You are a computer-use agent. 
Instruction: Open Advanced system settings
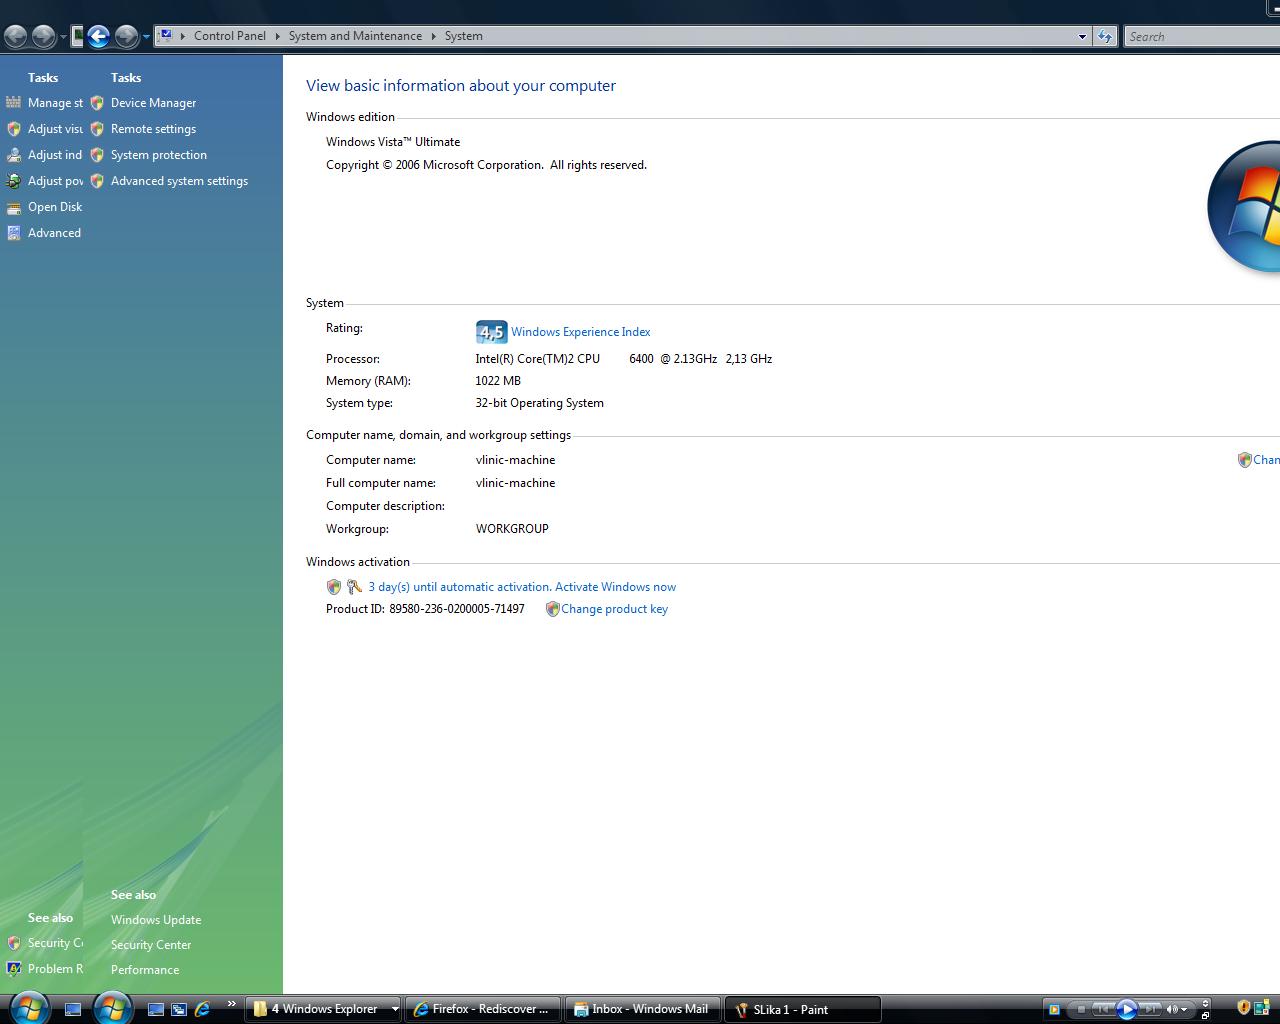(x=179, y=181)
